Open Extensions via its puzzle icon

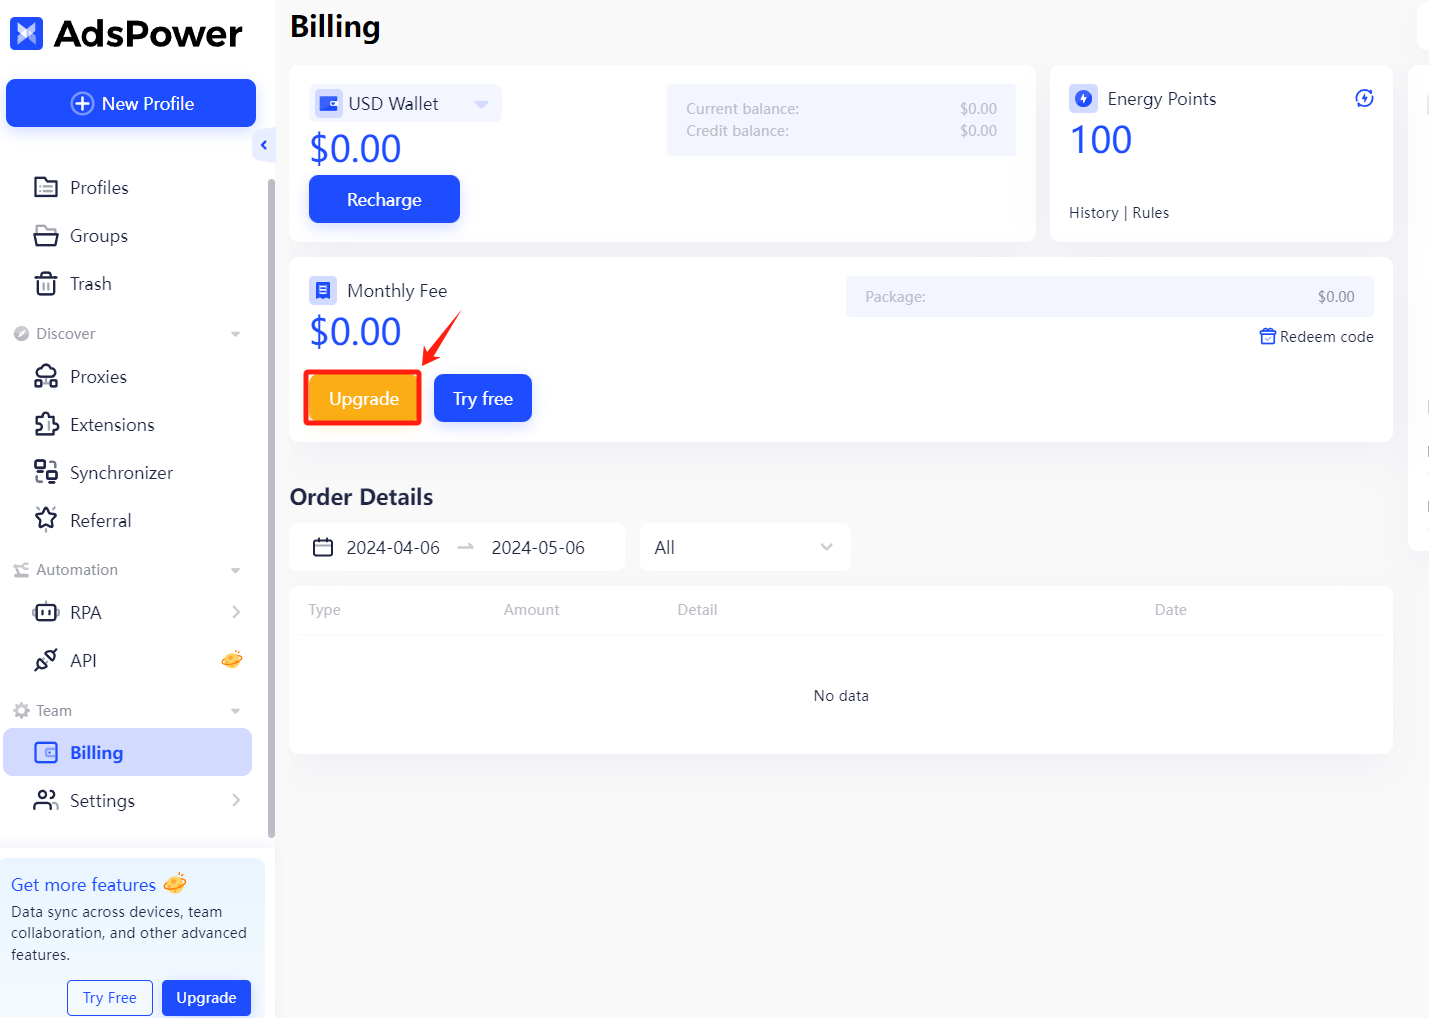(x=47, y=424)
